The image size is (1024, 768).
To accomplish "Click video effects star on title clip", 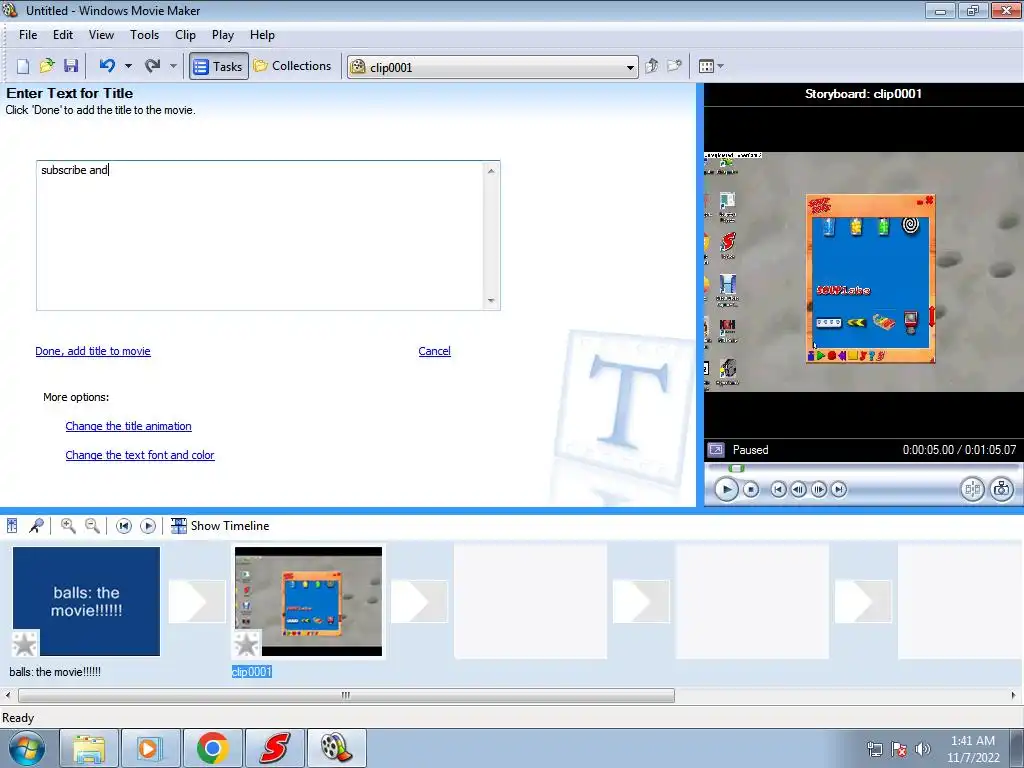I will [x=25, y=644].
